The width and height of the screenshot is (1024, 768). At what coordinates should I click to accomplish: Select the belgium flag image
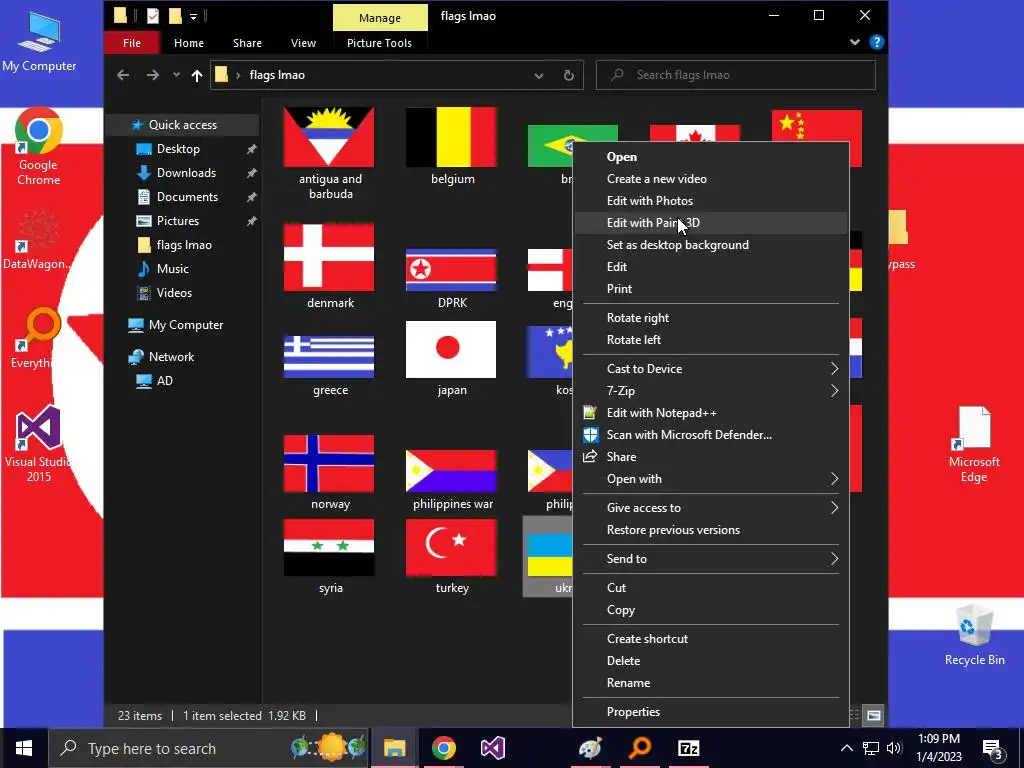click(x=451, y=137)
